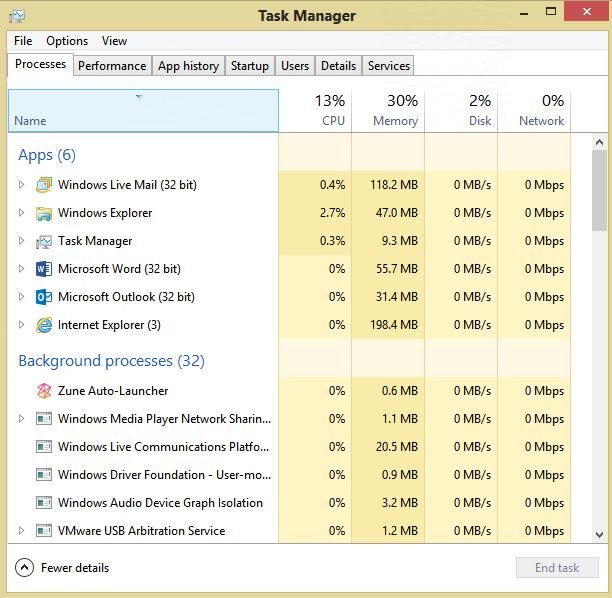Expand the Windows Live Mail process group
The image size is (612, 598).
tap(21, 184)
